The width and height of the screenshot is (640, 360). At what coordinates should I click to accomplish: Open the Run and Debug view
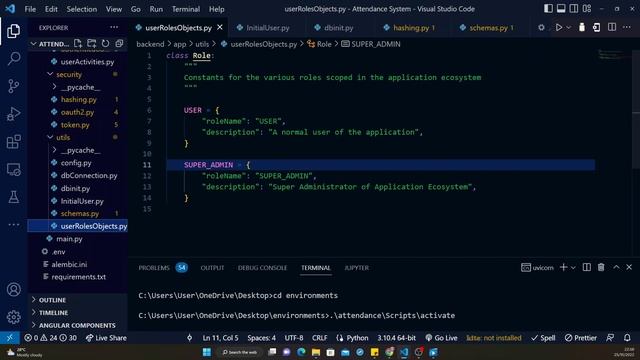tap(13, 114)
